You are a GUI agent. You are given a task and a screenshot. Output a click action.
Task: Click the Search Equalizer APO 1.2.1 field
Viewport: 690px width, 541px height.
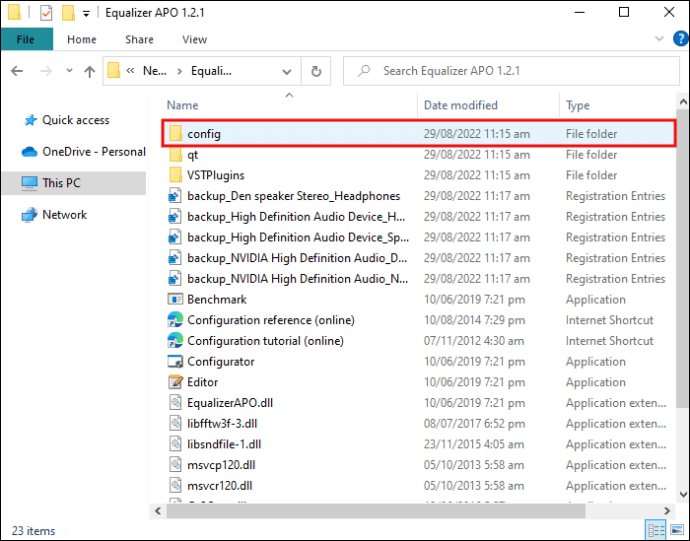click(511, 71)
